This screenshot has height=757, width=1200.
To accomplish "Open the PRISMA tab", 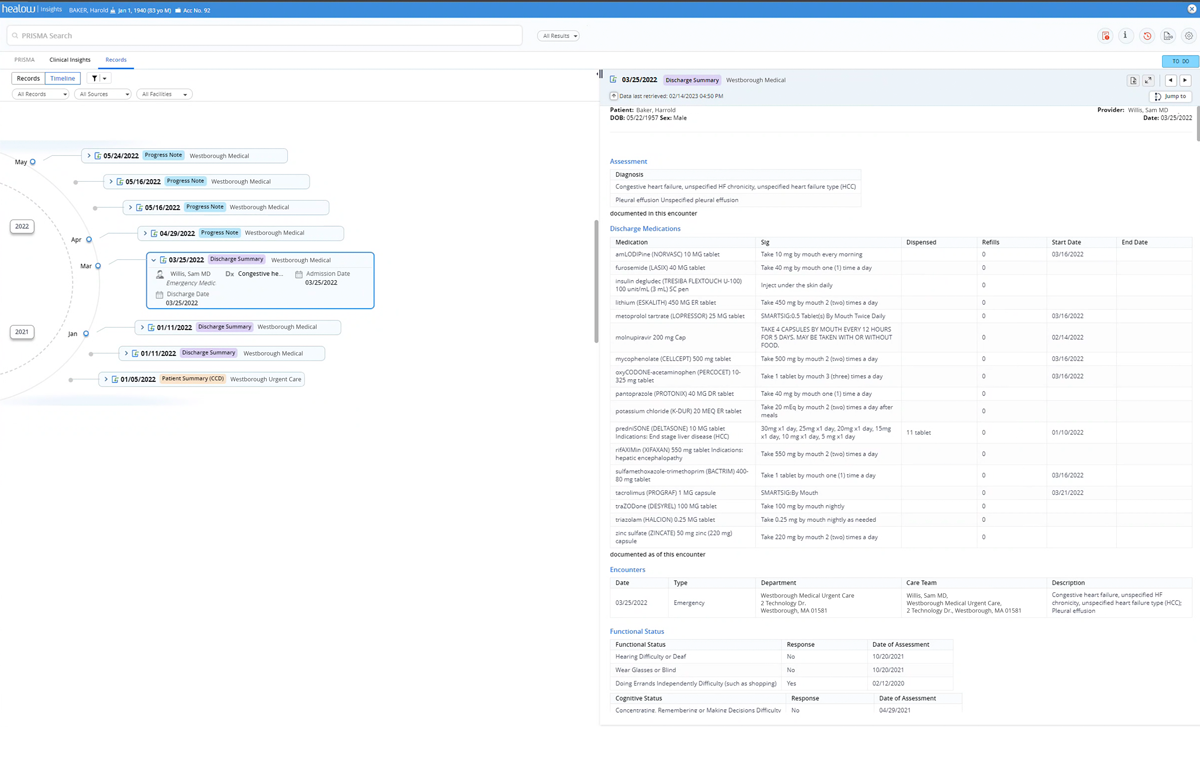I will 23,59.
